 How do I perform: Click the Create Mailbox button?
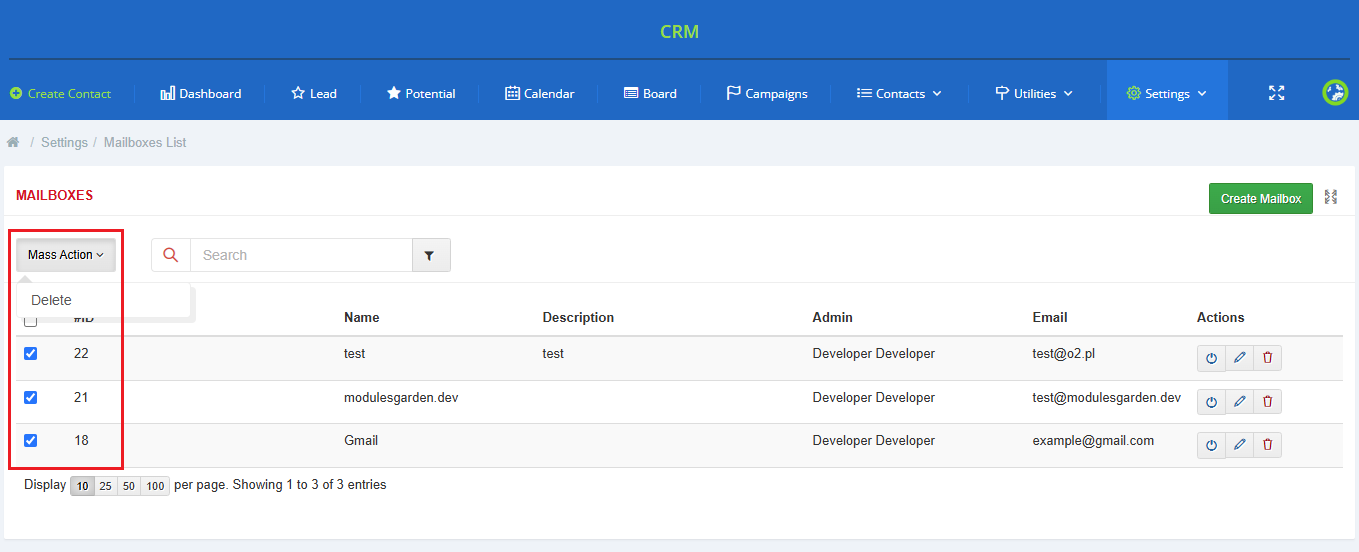pyautogui.click(x=1261, y=198)
